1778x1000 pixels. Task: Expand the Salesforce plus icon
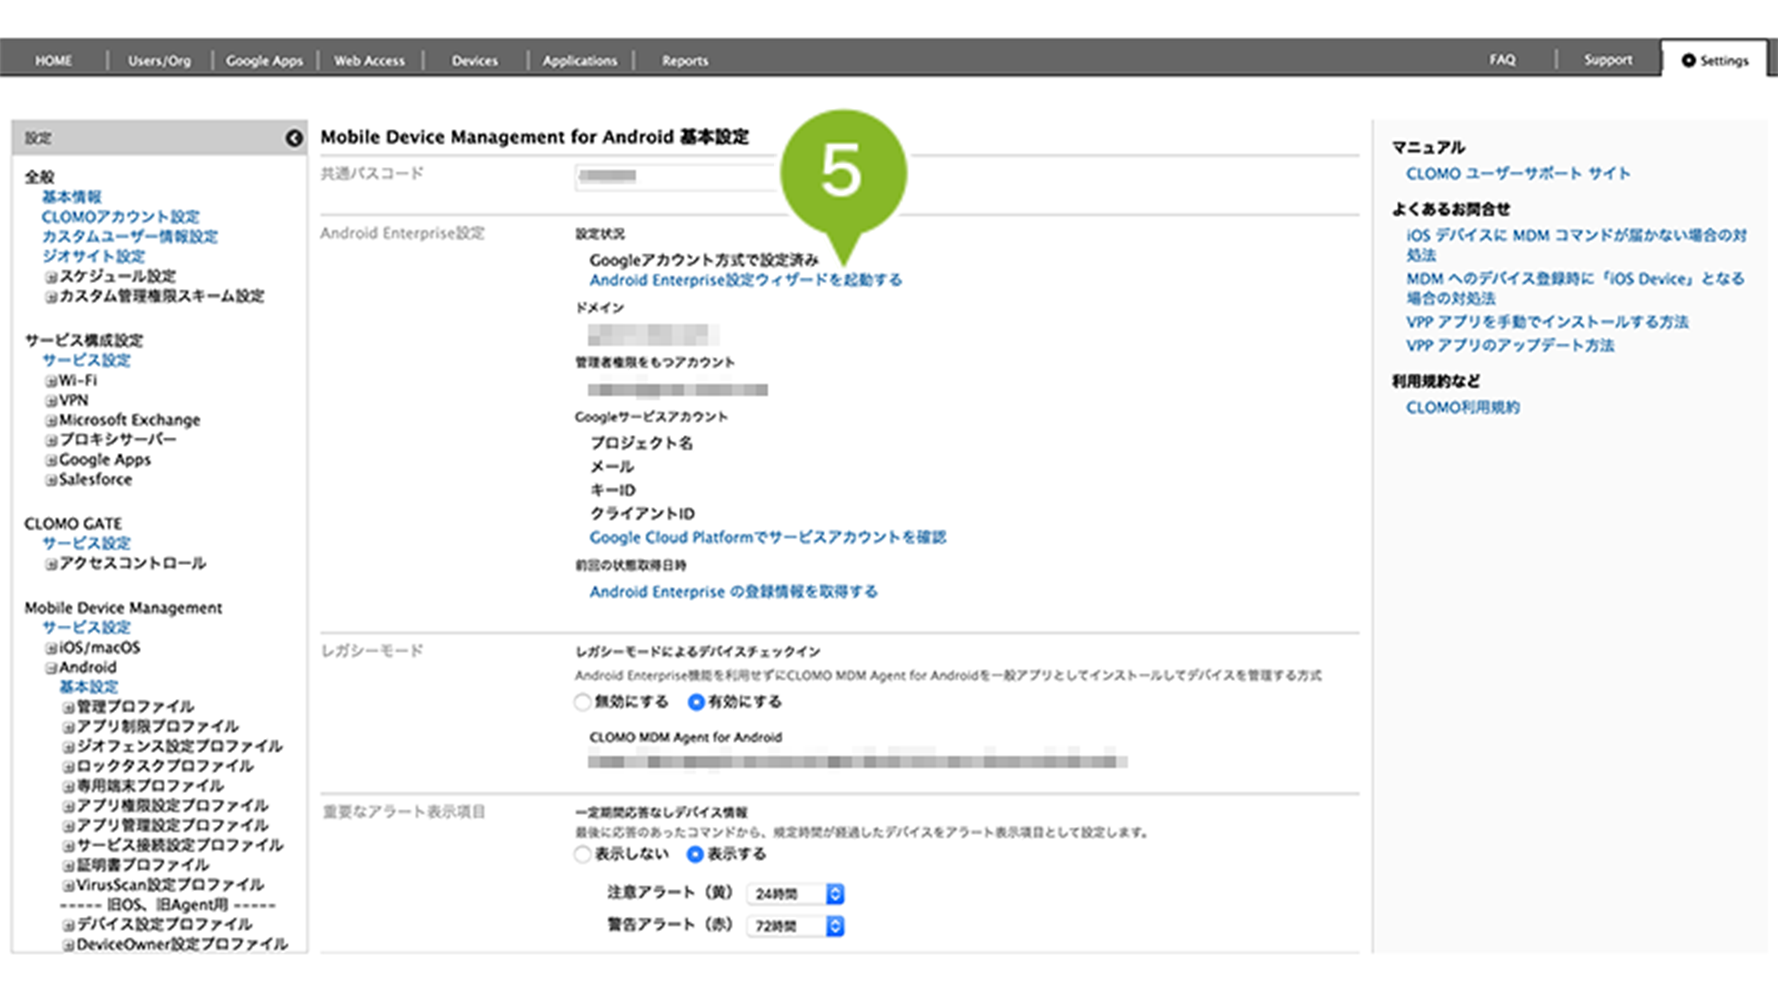click(x=51, y=480)
